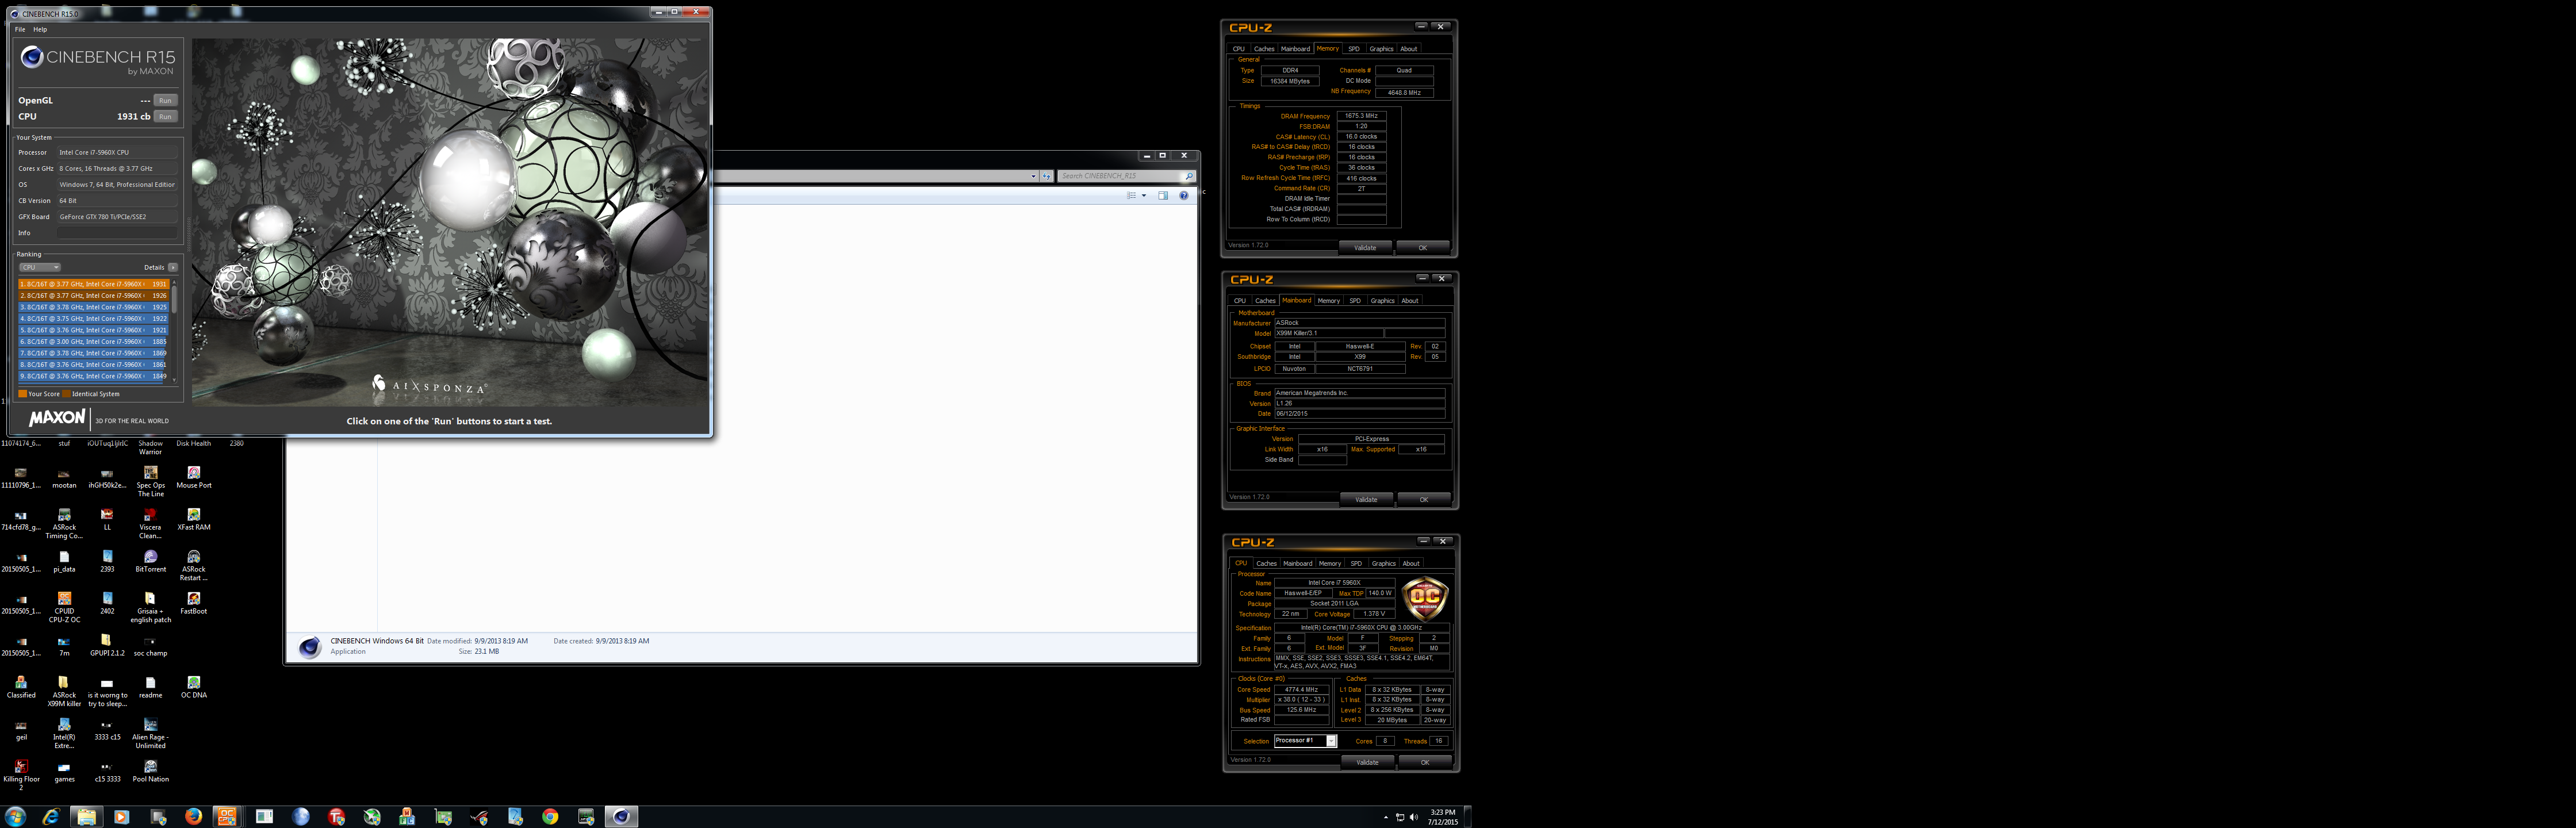This screenshot has width=2576, height=828.
Task: Open Firefox from the taskbar
Action: (193, 816)
